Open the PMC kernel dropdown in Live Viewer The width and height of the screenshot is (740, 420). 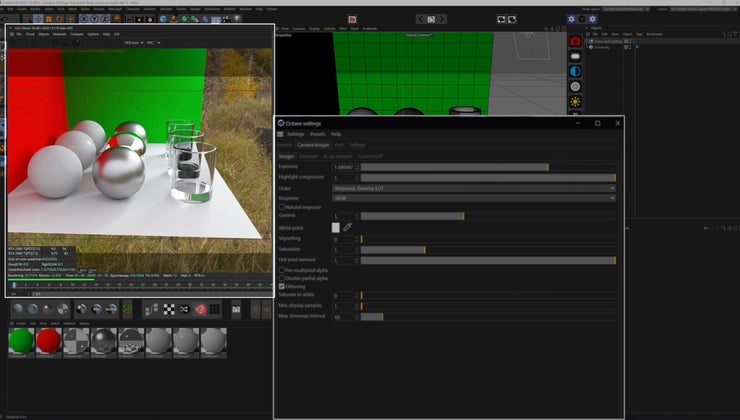pos(153,42)
